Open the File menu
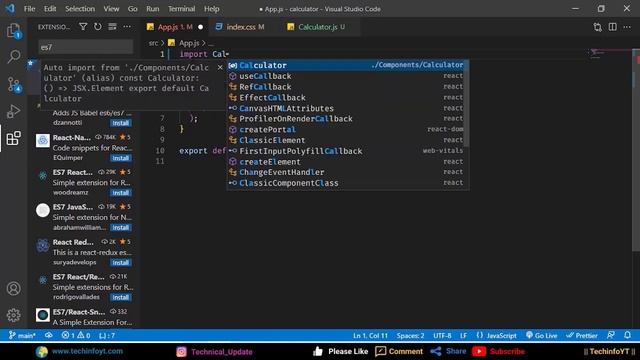 29,9
